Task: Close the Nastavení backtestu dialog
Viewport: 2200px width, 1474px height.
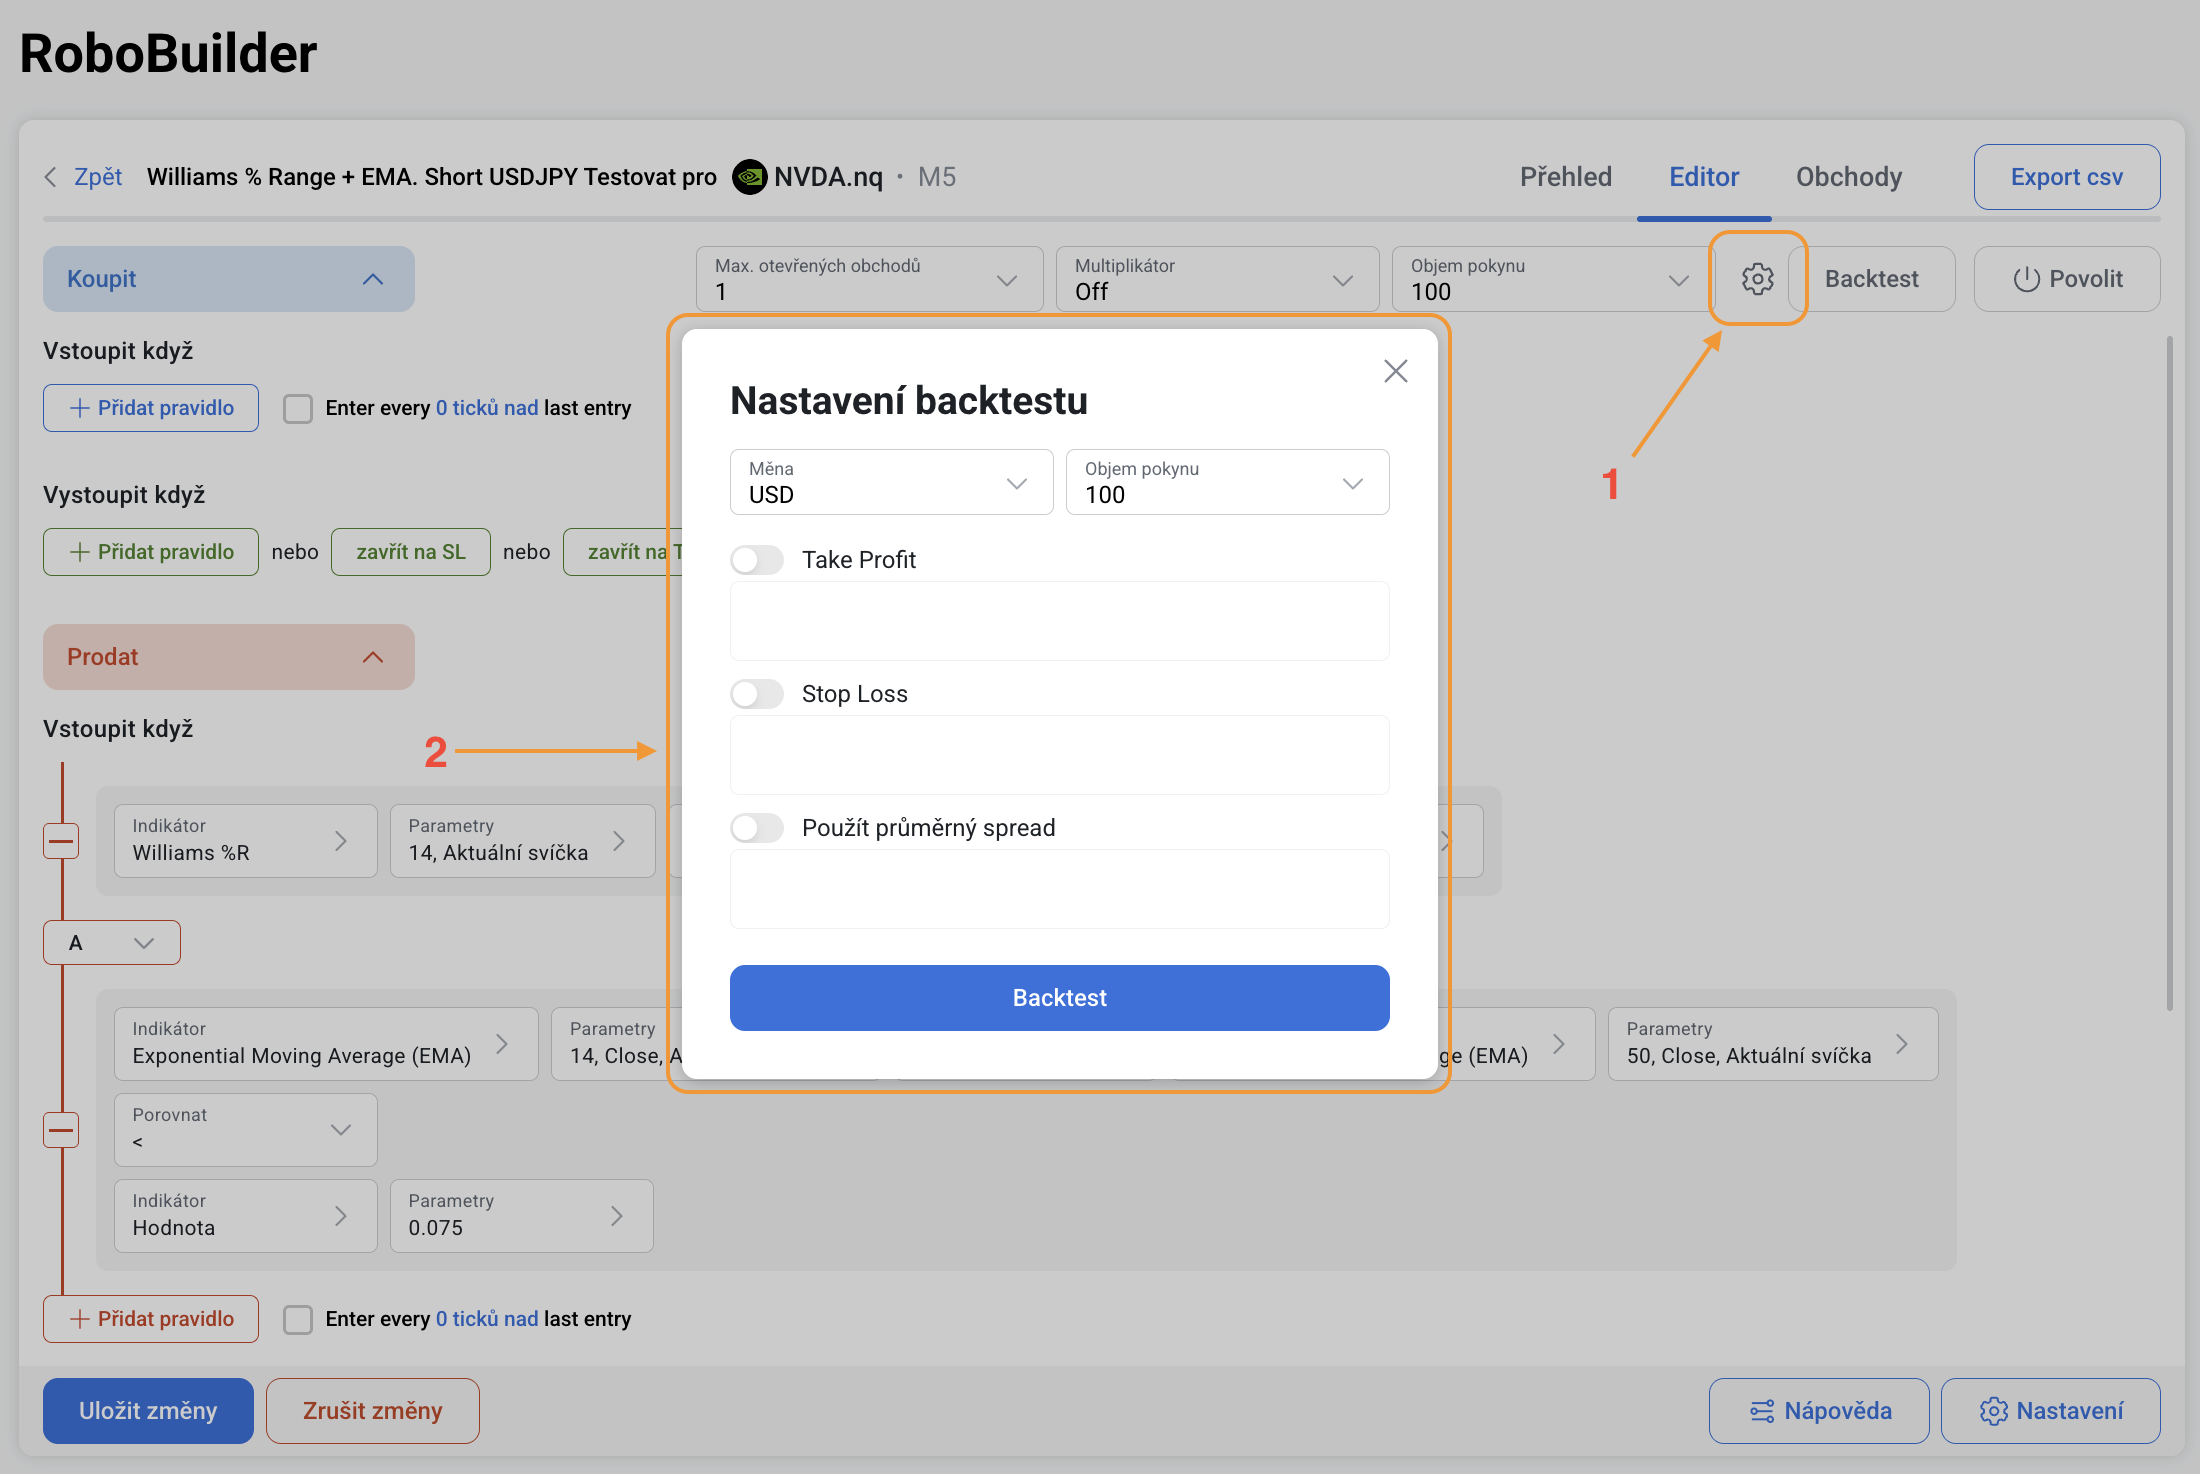Action: click(1395, 371)
